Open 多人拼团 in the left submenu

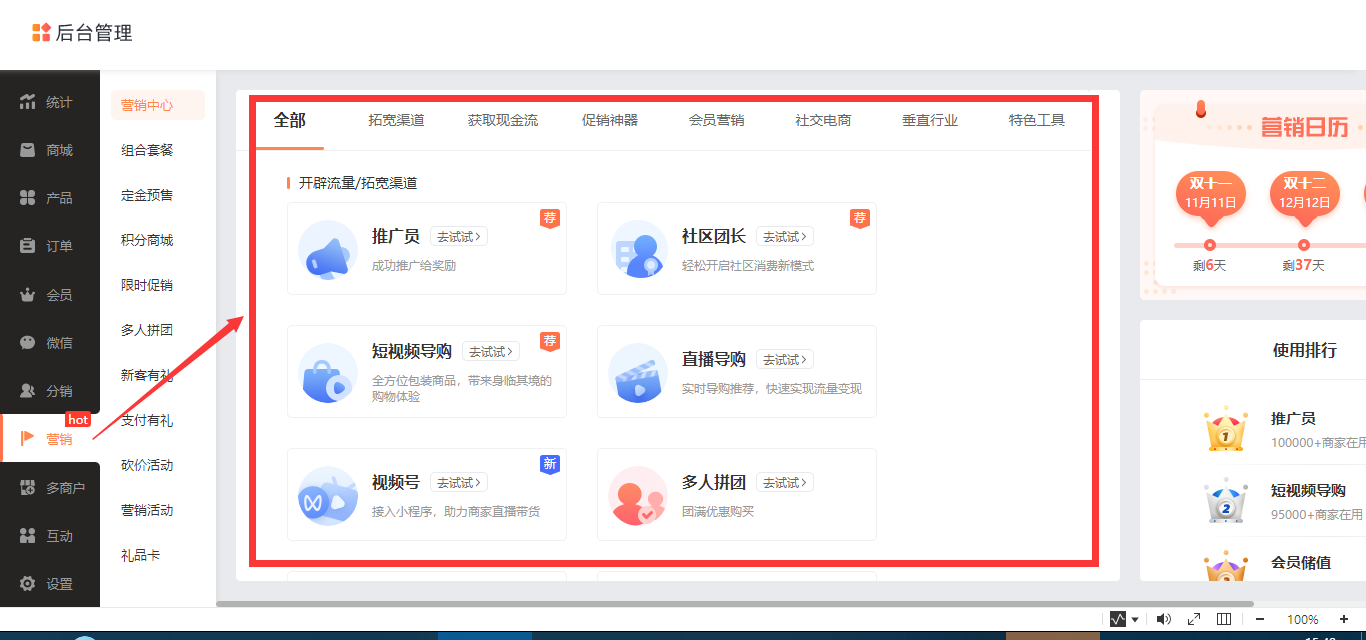click(x=147, y=330)
